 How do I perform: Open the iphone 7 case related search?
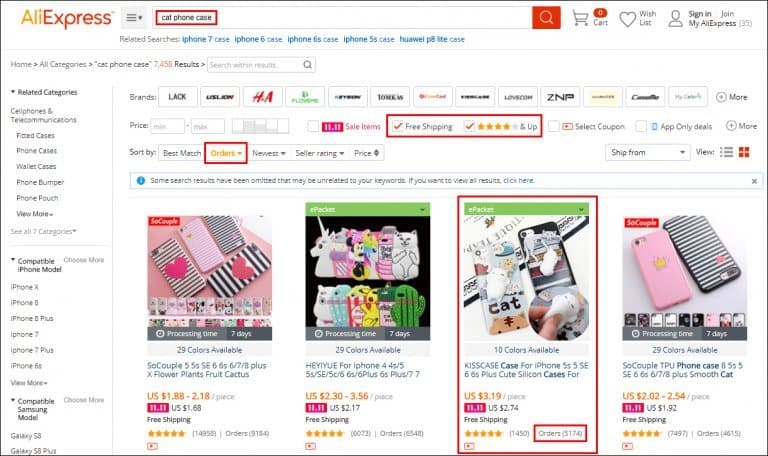coord(206,39)
